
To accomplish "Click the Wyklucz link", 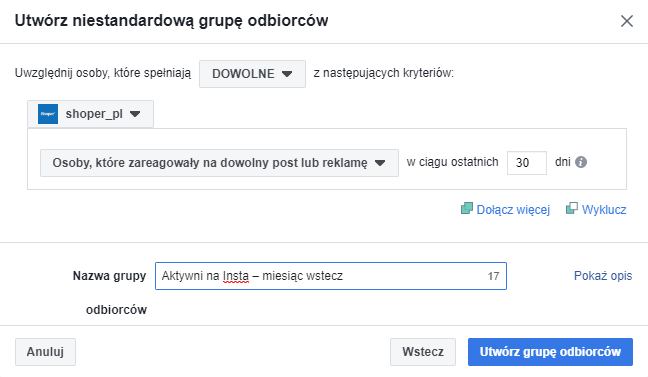I will (x=604, y=210).
